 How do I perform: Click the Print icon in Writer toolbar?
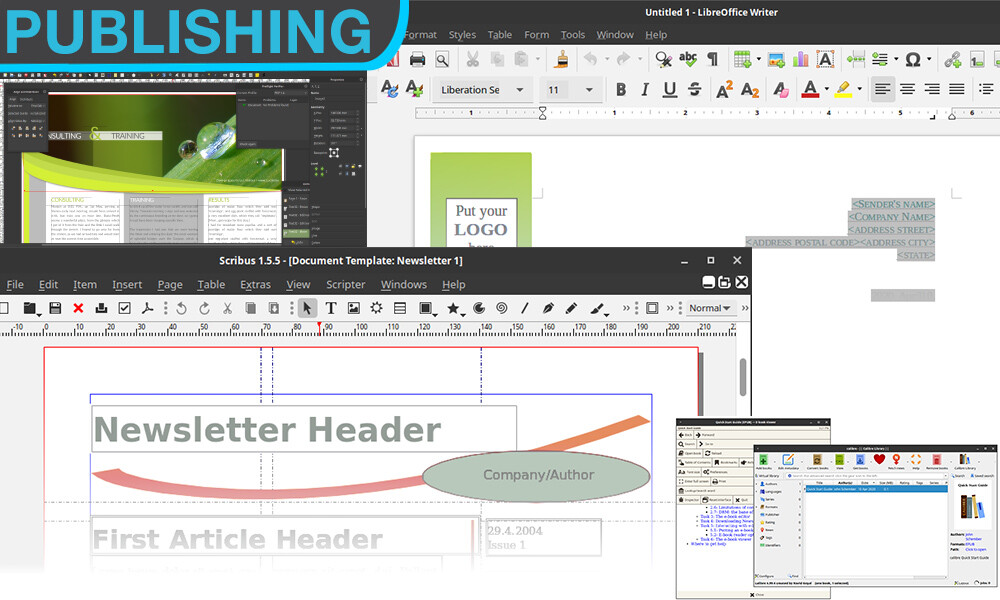point(417,60)
